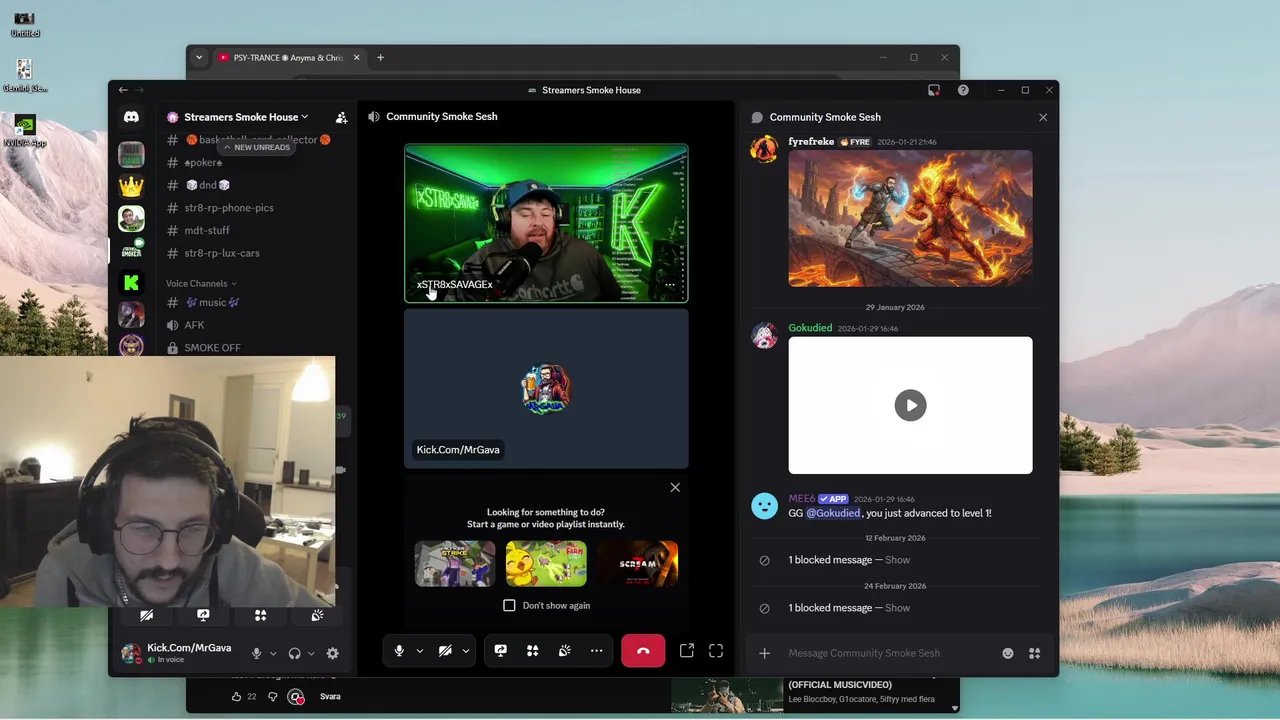Open Discord help question mark icon
The height and width of the screenshot is (720, 1280).
click(963, 90)
